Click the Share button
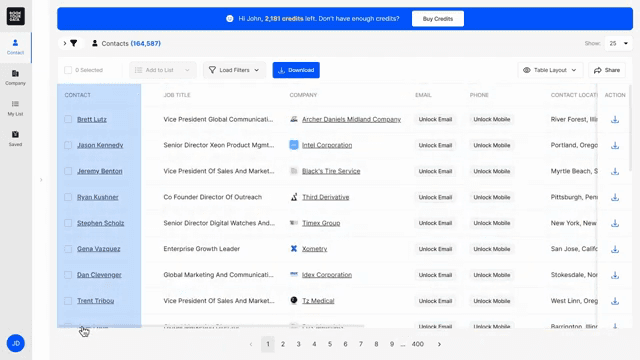This screenshot has height=360, width=640. click(607, 70)
